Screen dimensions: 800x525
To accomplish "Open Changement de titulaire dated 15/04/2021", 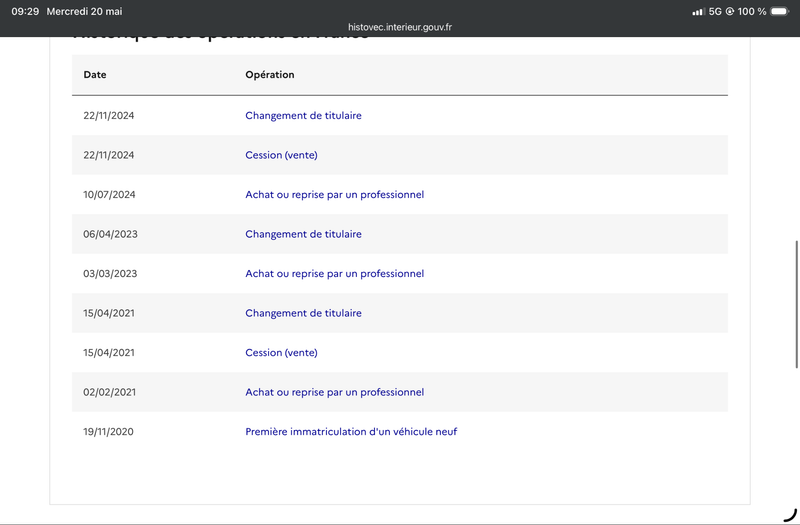I will (303, 313).
